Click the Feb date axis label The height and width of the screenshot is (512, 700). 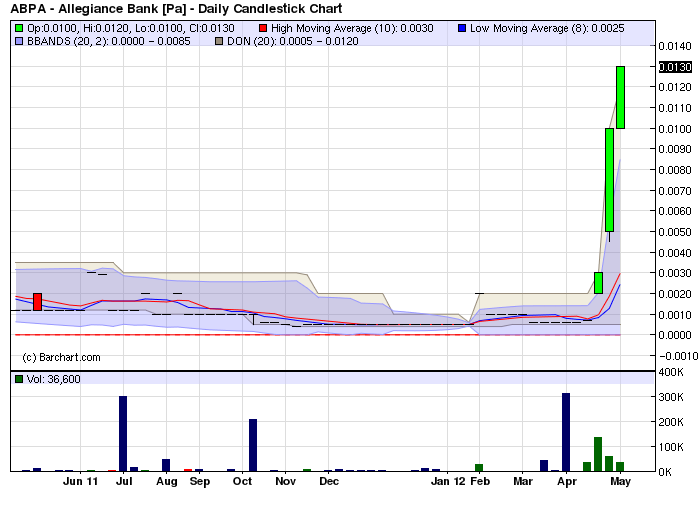pyautogui.click(x=480, y=481)
